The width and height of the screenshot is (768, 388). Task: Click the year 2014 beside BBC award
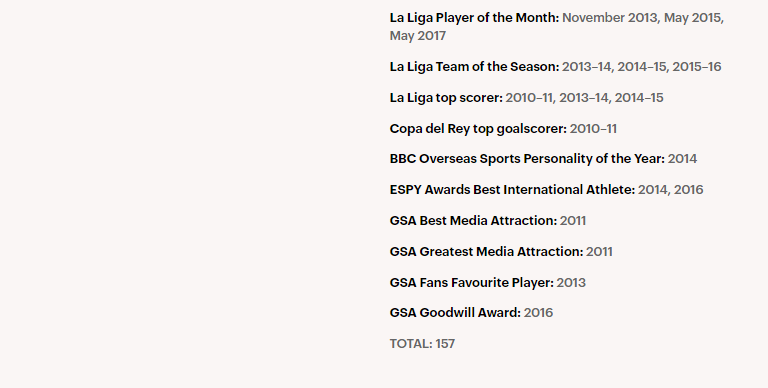tap(682, 159)
